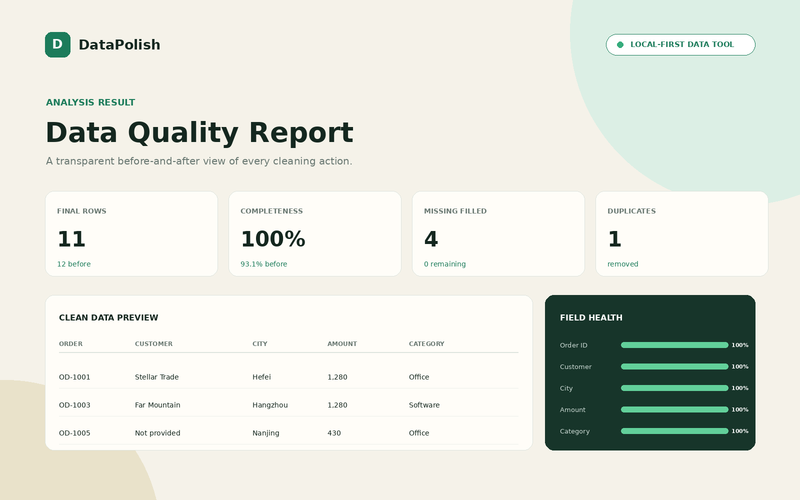Image resolution: width=800 pixels, height=500 pixels.
Task: Click the Customer field health label
Action: point(576,367)
